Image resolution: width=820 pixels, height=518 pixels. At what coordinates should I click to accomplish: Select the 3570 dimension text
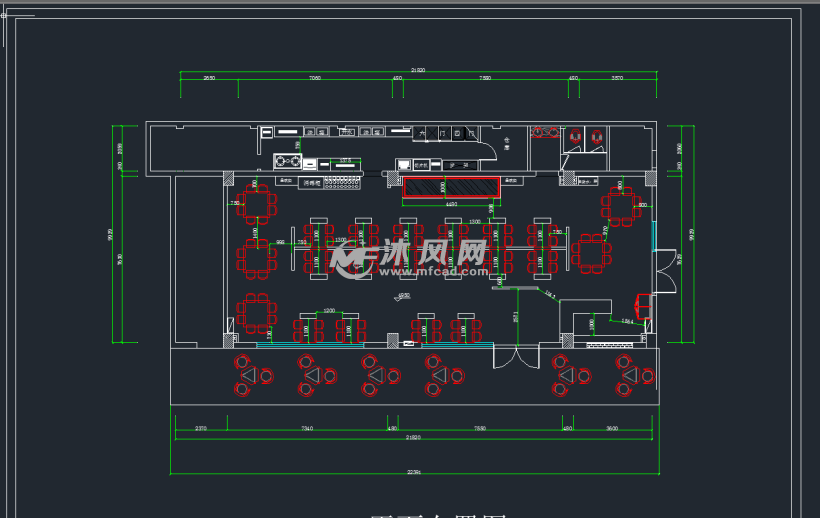pyautogui.click(x=617, y=78)
